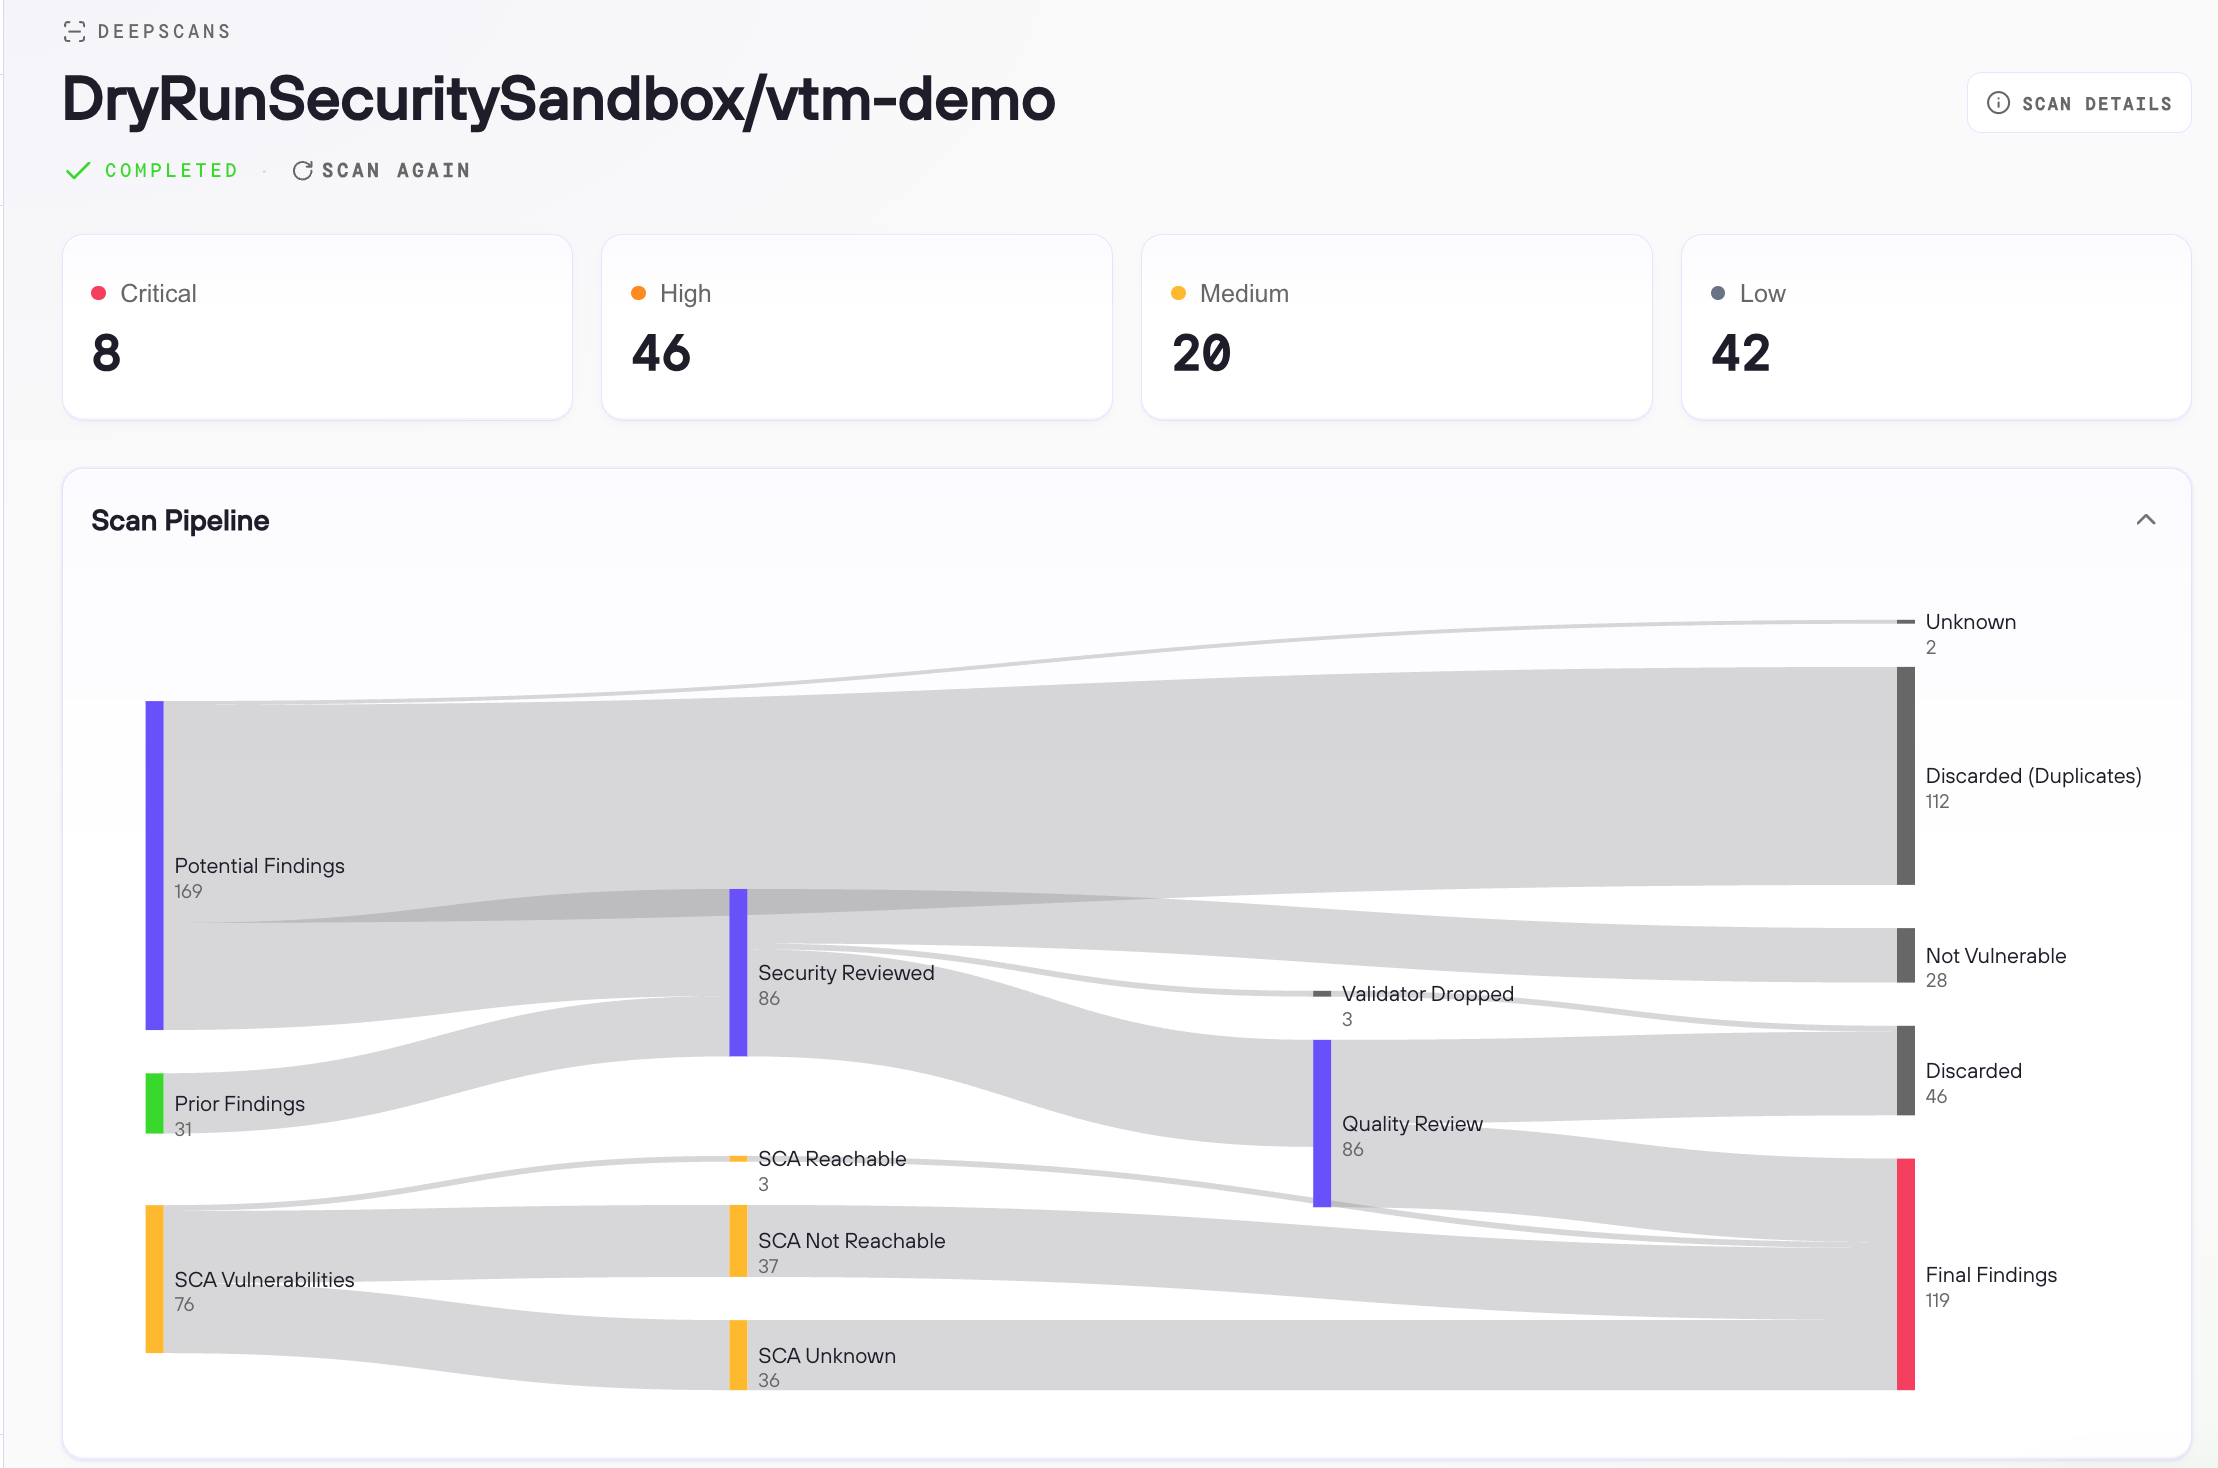This screenshot has width=2218, height=1468.
Task: Click the Potential Findings label
Action: point(259,866)
